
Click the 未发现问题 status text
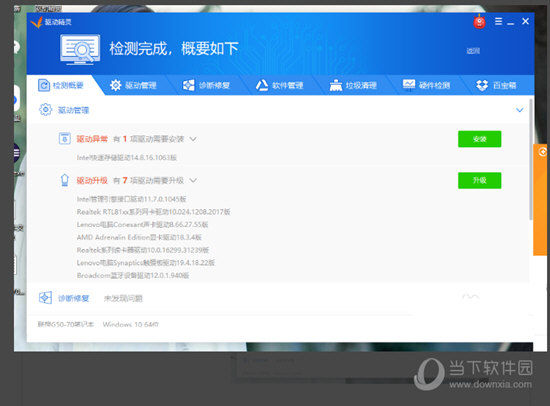click(123, 299)
